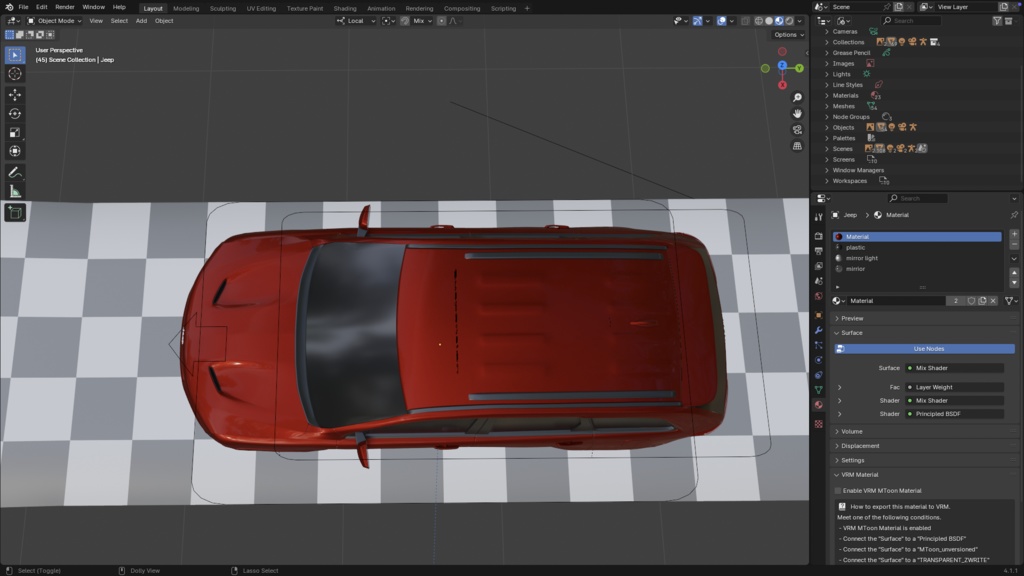Enable VRM MToon Material checkbox

click(838, 491)
